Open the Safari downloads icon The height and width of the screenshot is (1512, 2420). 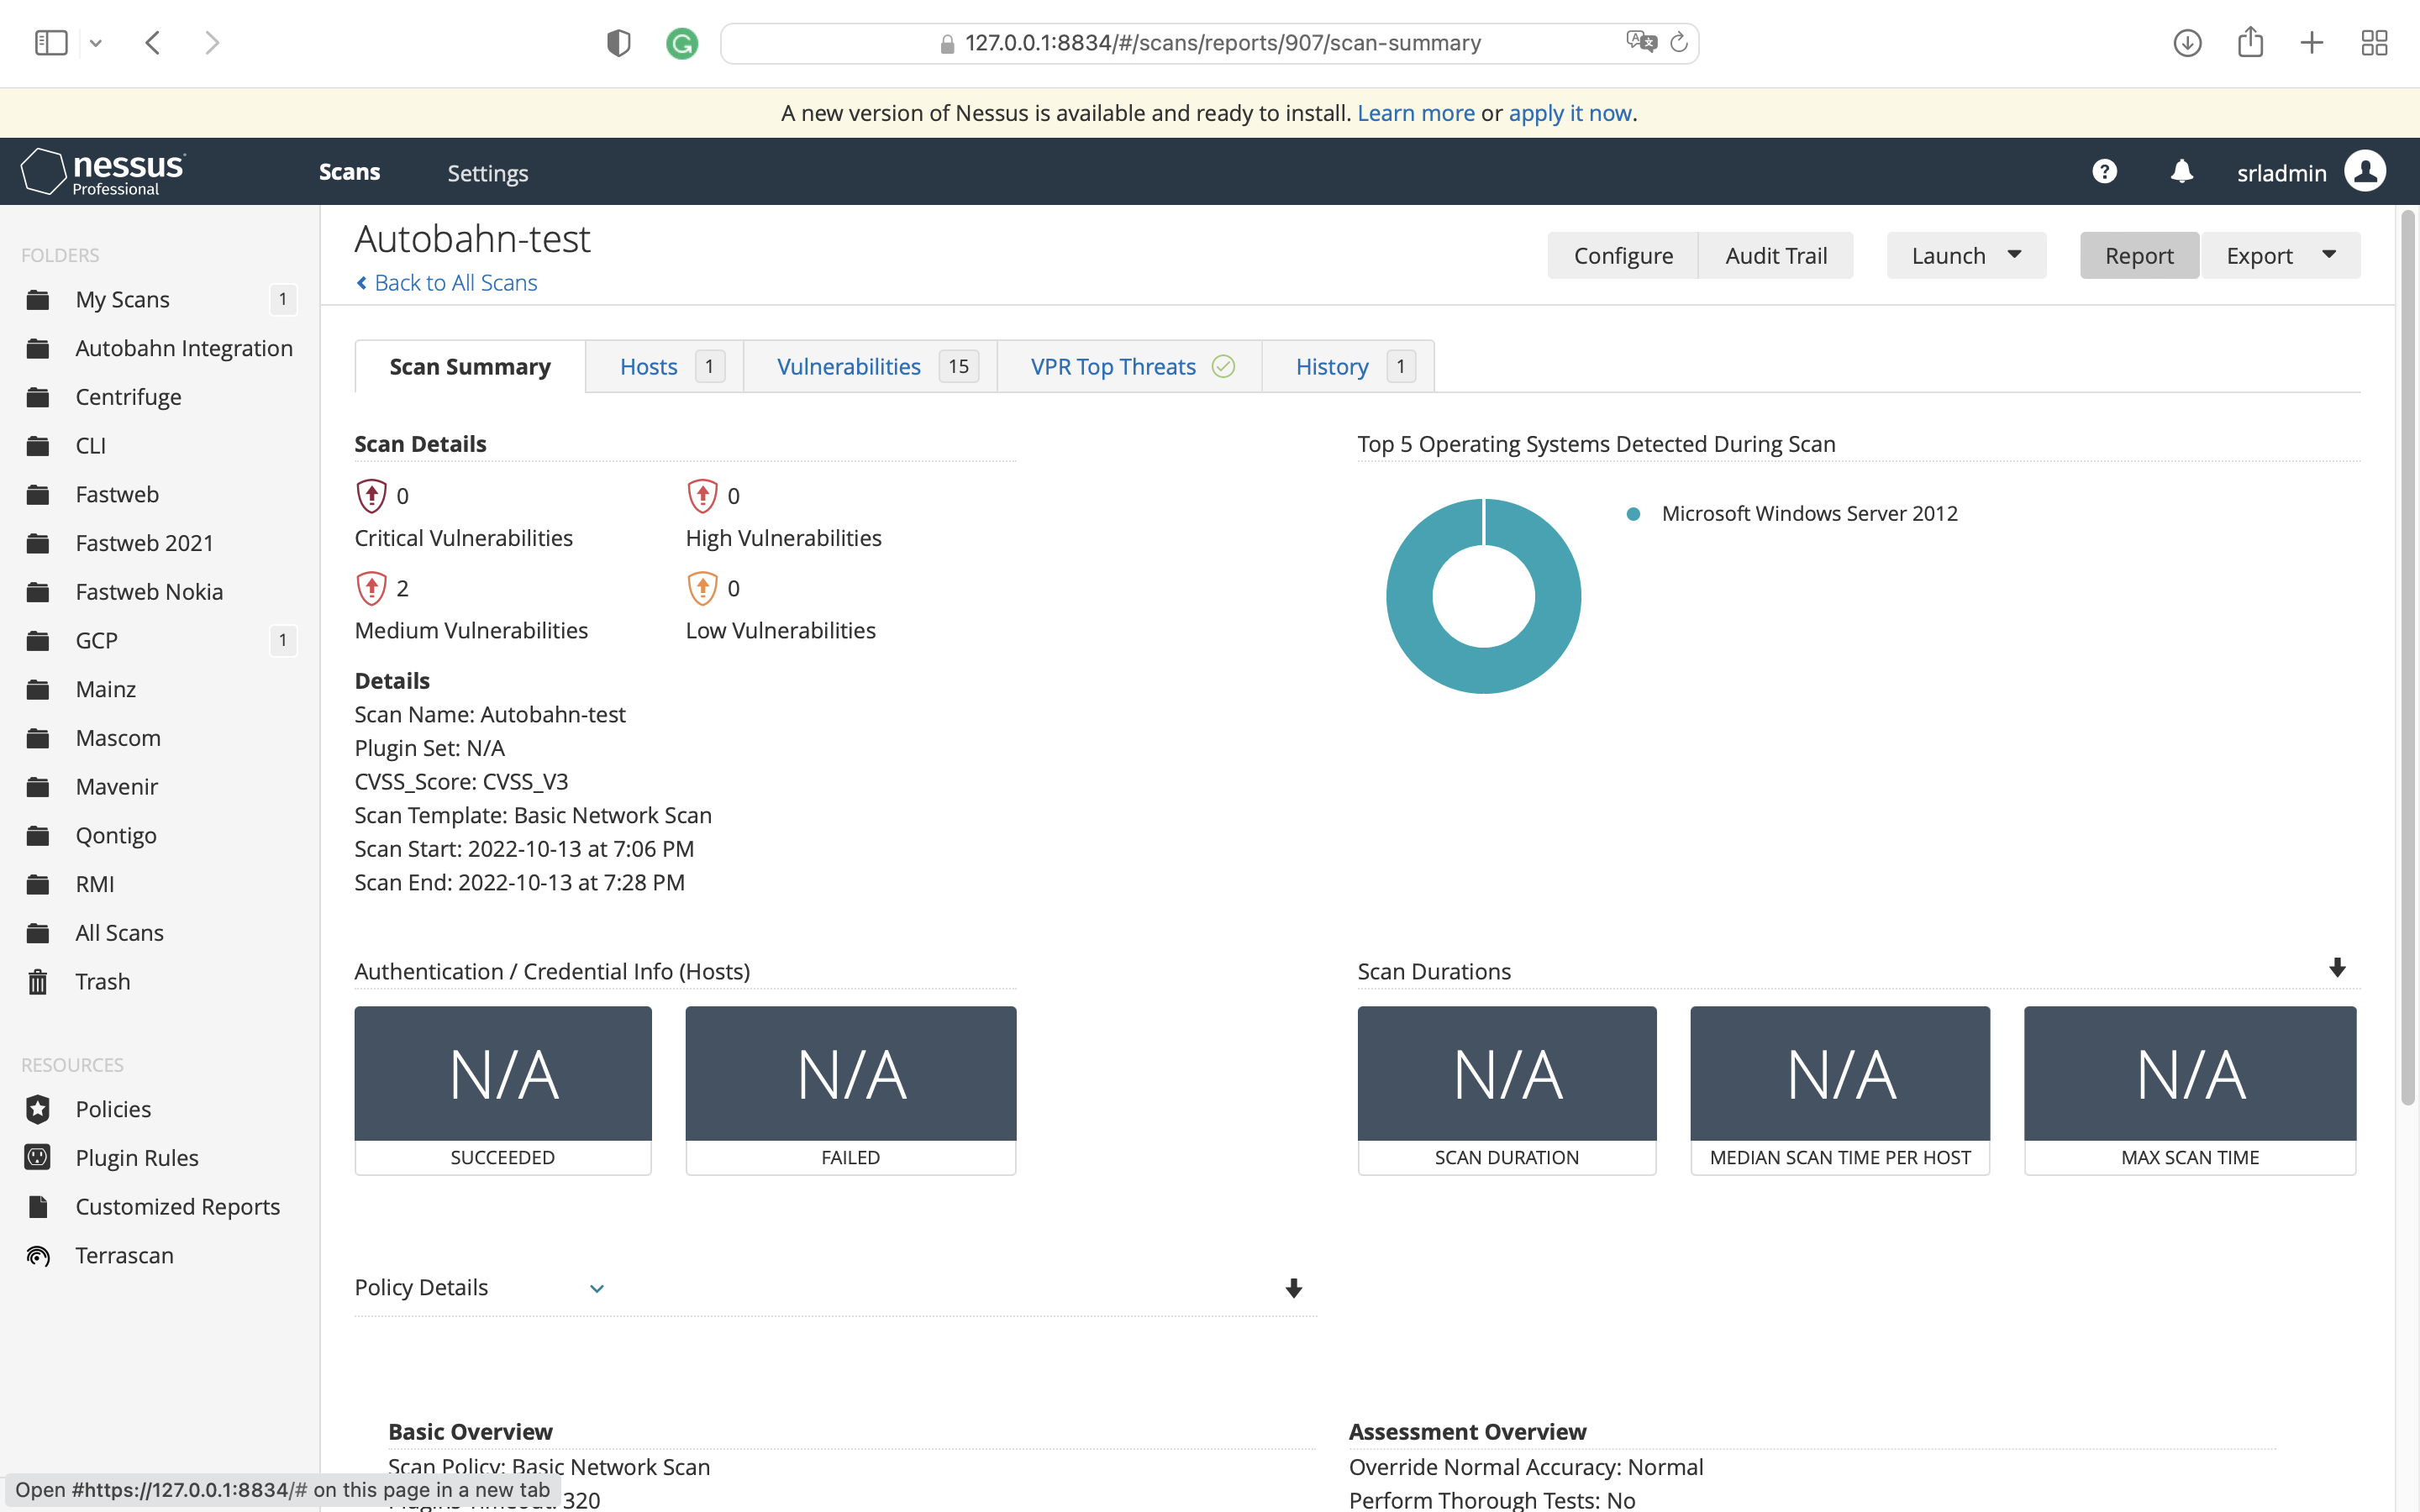2188,43
